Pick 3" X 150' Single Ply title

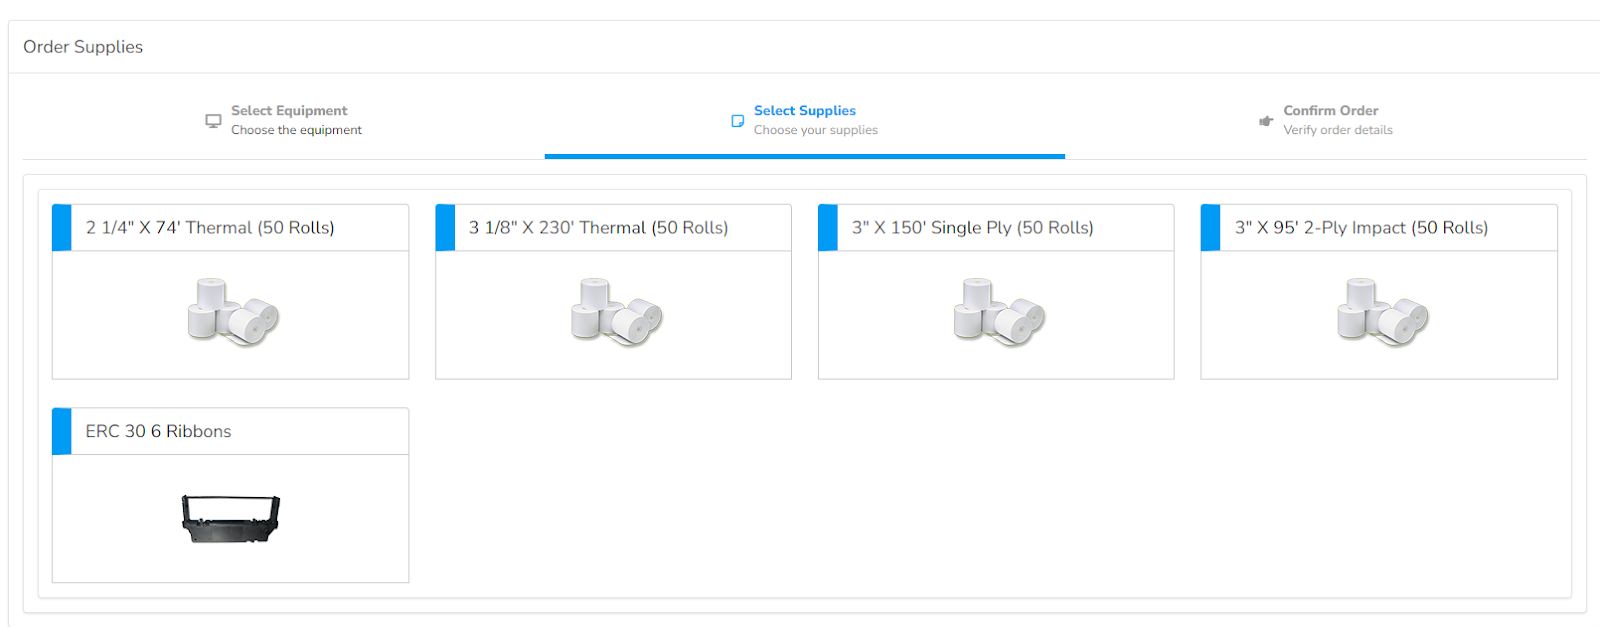click(x=972, y=228)
